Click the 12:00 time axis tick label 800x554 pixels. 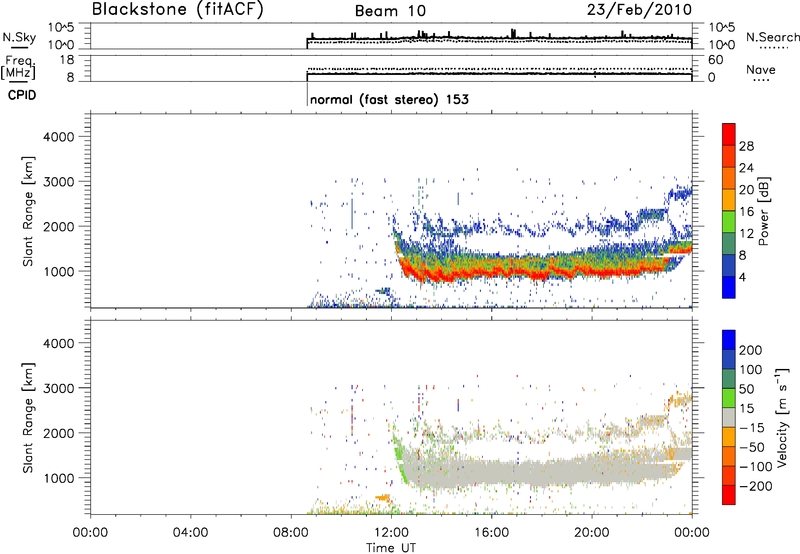(391, 533)
